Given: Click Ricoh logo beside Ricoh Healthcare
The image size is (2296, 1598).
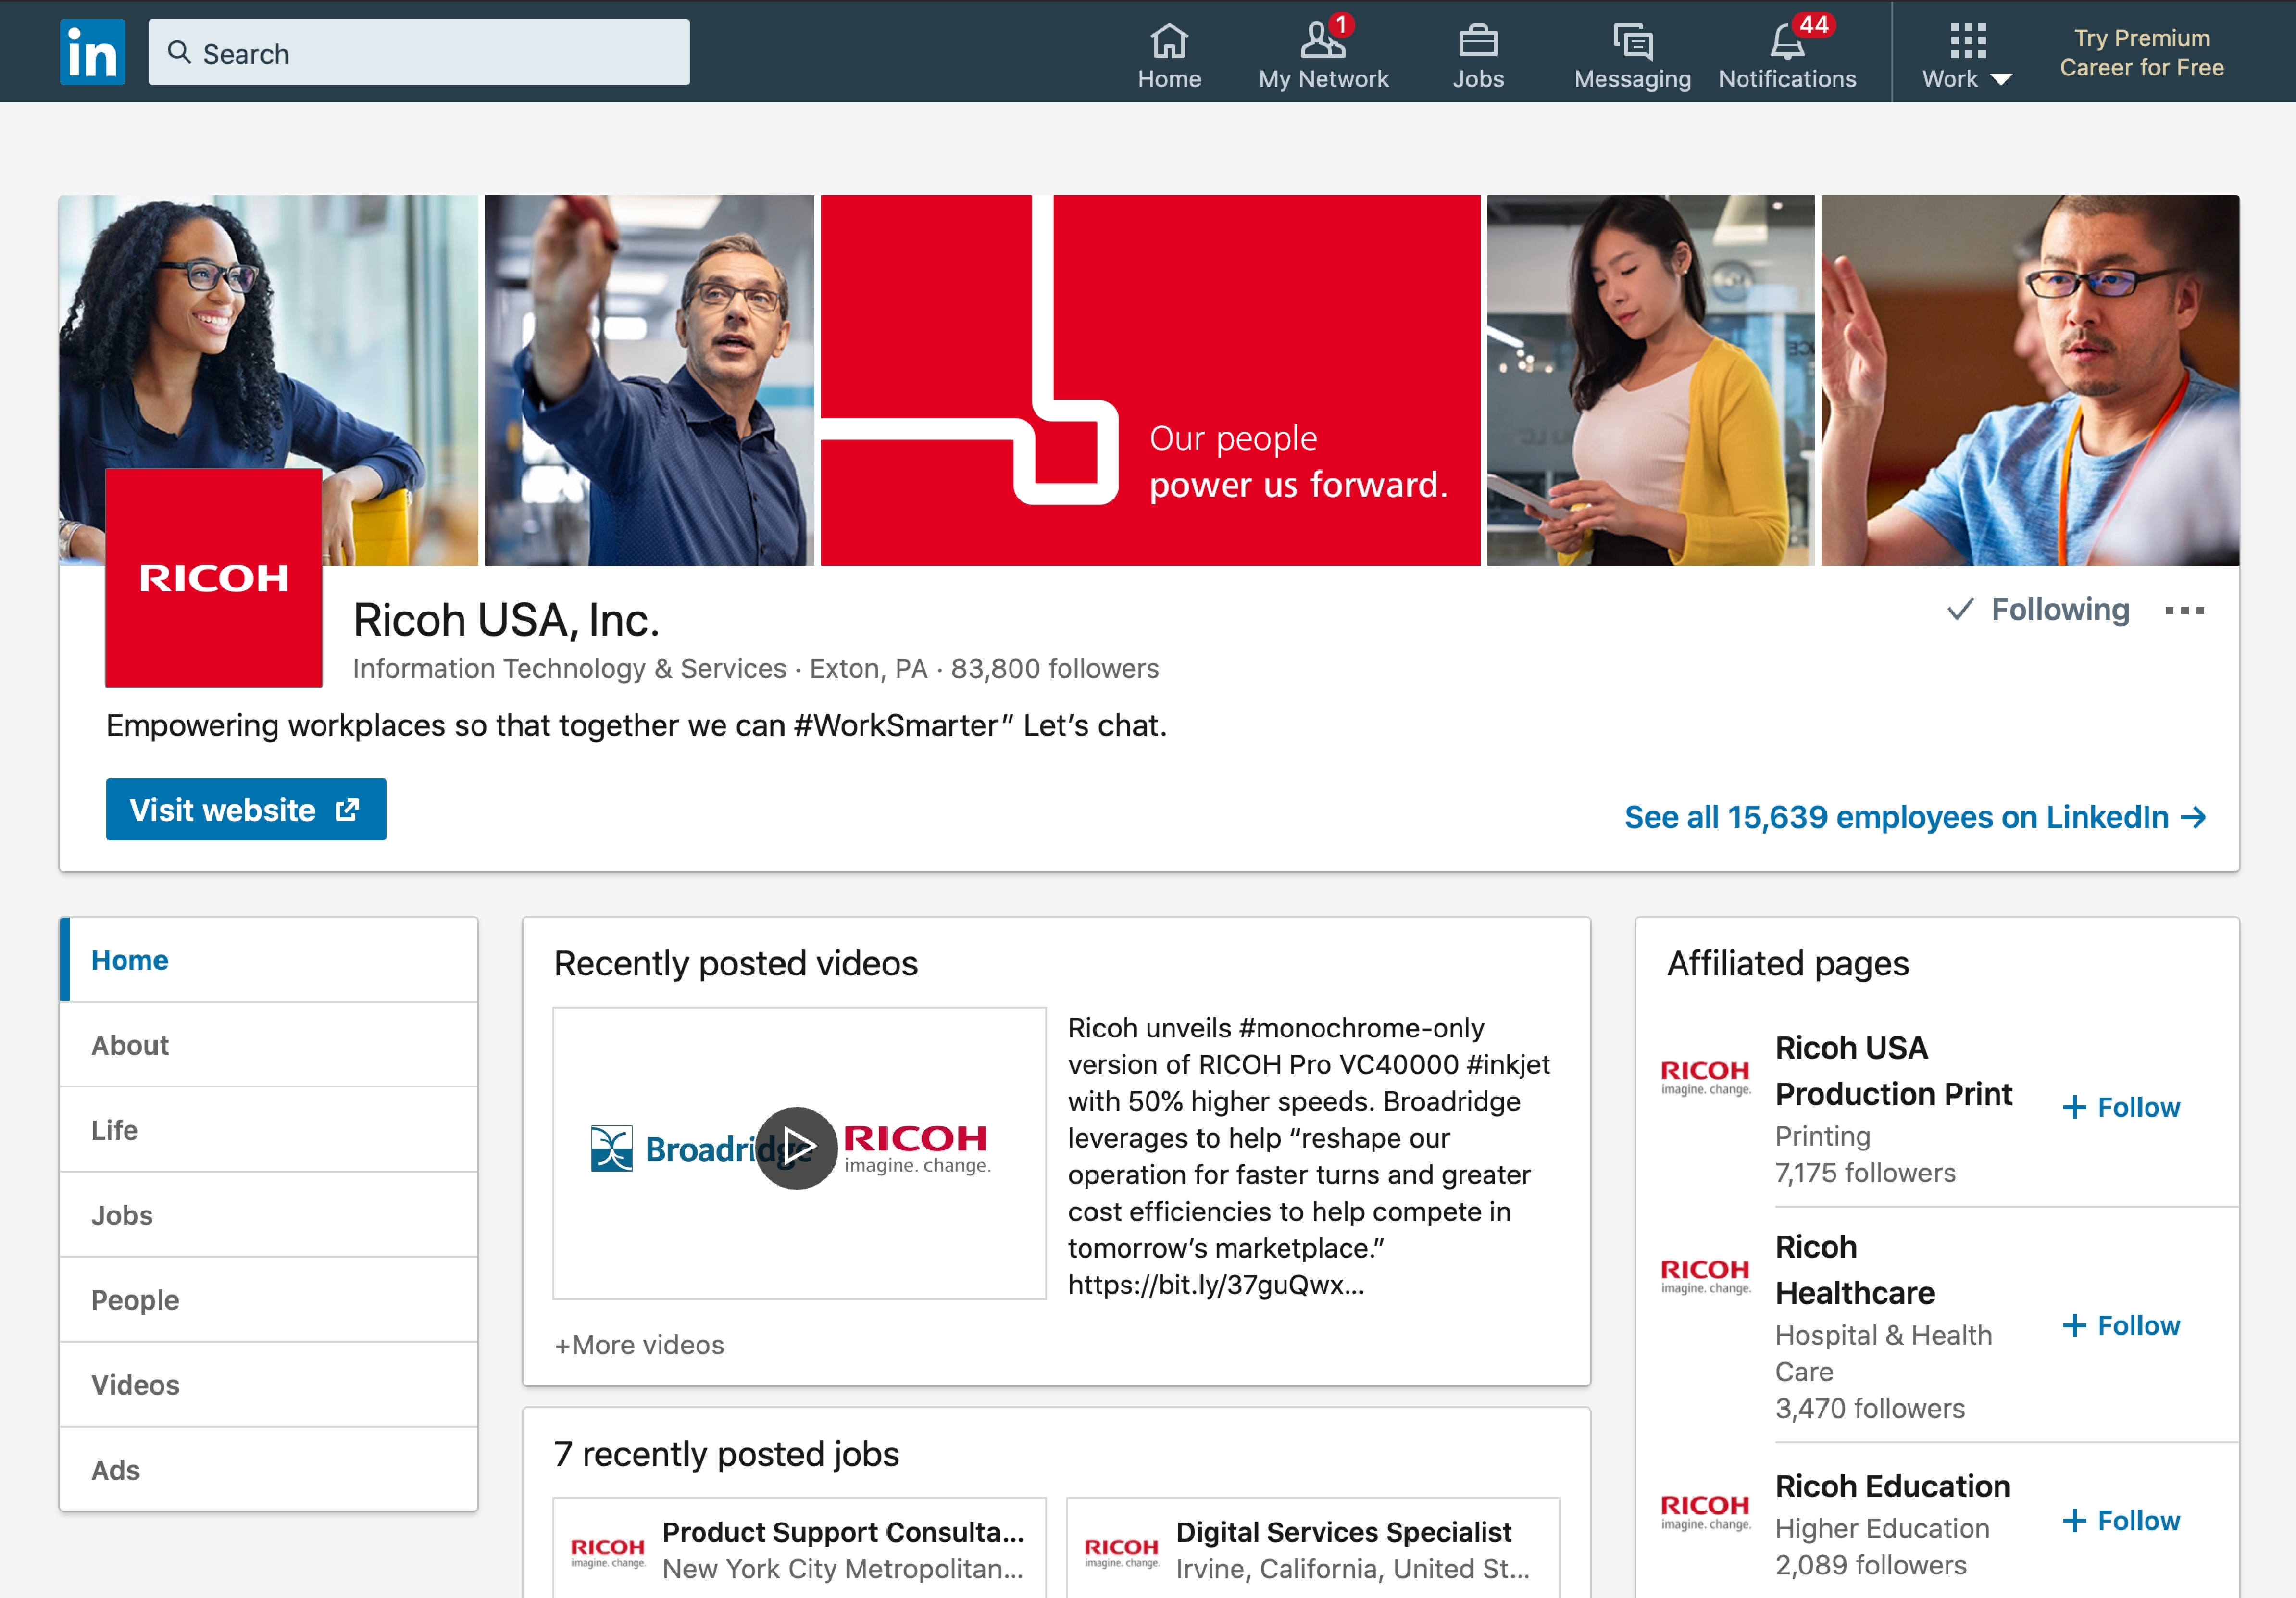Looking at the screenshot, I should pyautogui.click(x=1705, y=1276).
